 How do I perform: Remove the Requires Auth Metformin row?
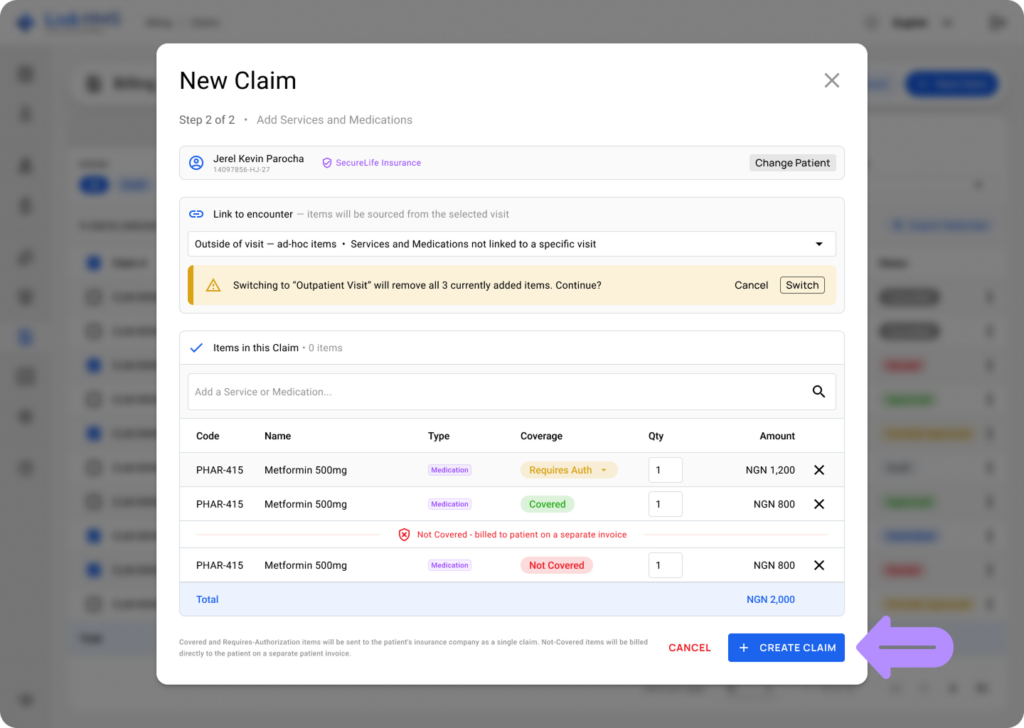pos(819,470)
